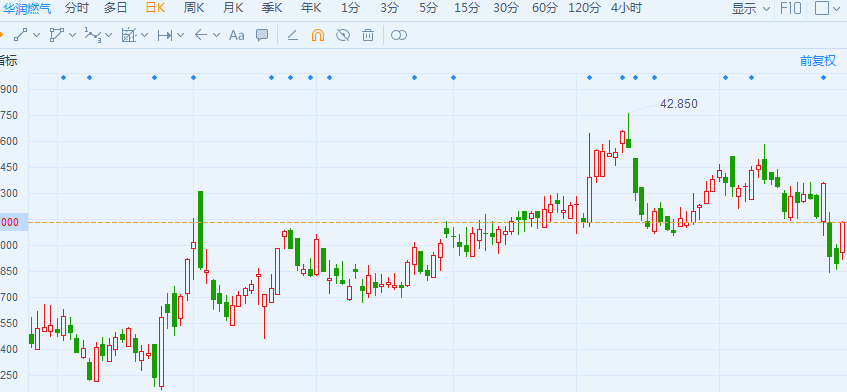Click the 华润燃气 stock name
The width and height of the screenshot is (847, 392).
click(26, 8)
